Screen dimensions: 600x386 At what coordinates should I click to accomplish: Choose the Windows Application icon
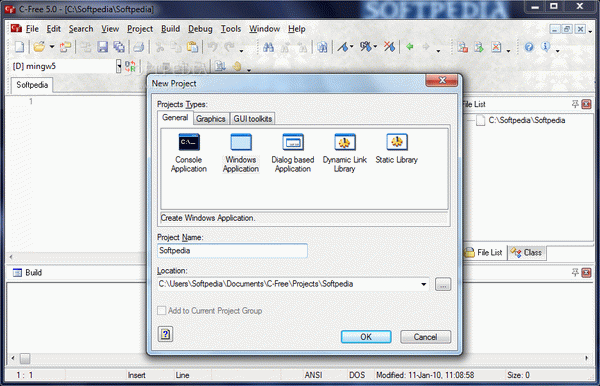coord(241,153)
